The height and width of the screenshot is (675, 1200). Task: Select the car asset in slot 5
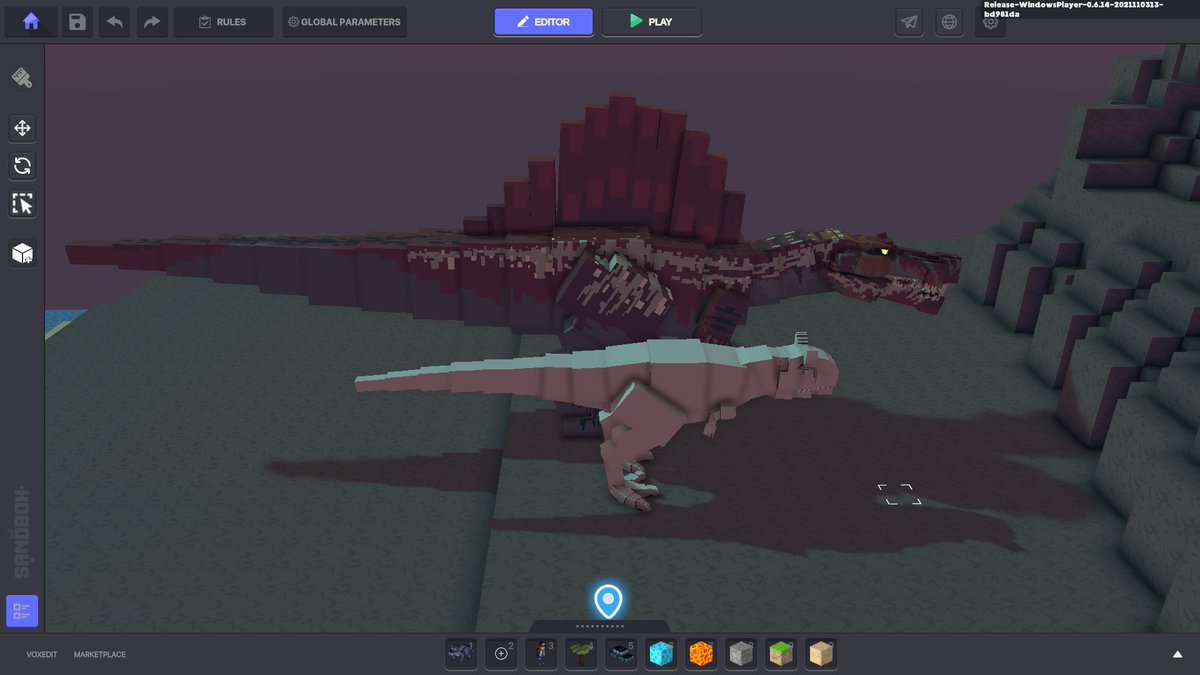tap(621, 654)
